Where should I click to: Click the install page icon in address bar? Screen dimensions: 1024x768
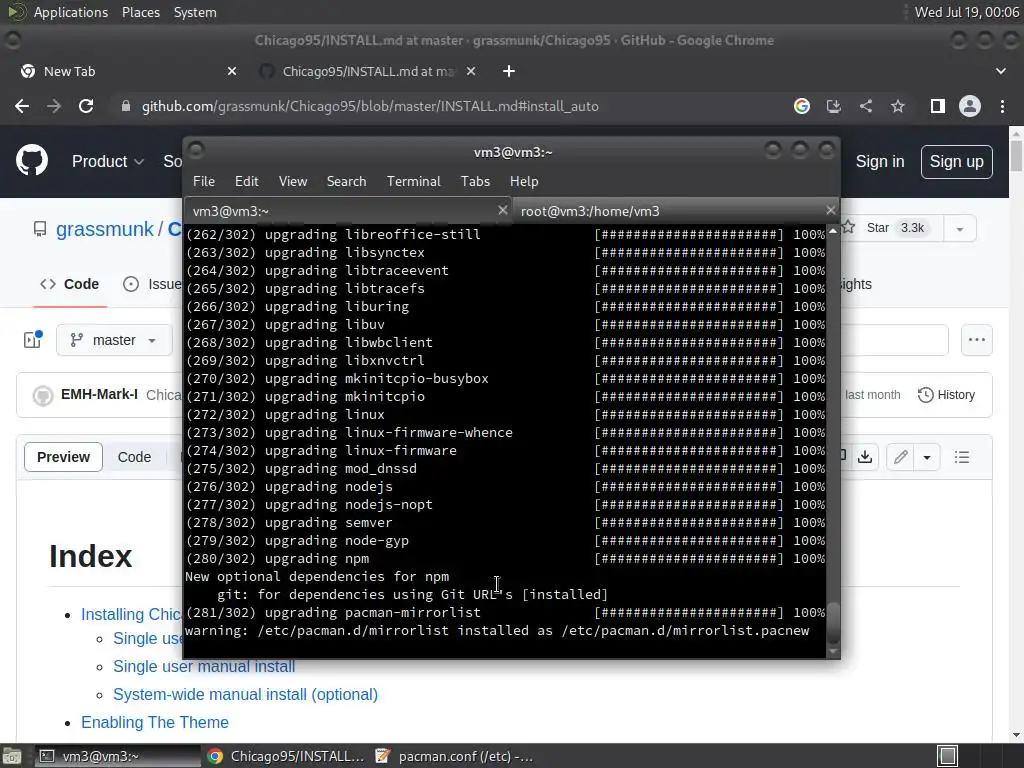tap(834, 106)
